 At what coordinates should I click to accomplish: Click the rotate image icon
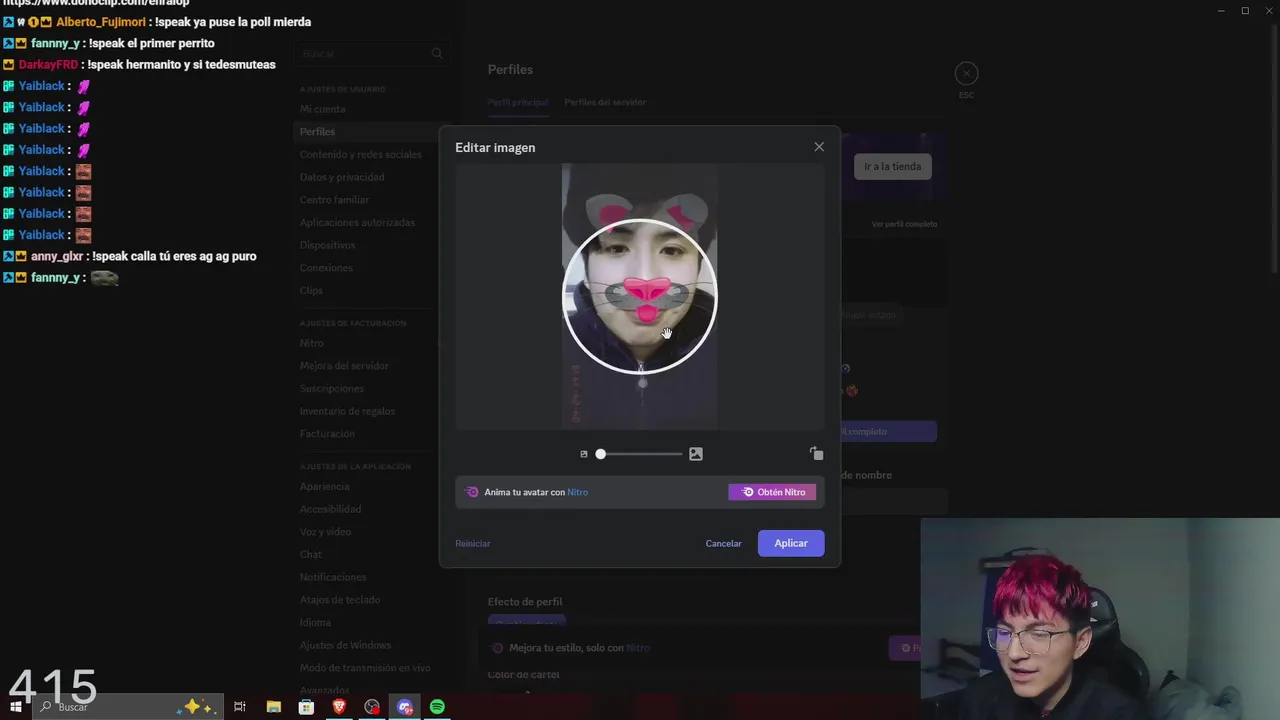[817, 454]
